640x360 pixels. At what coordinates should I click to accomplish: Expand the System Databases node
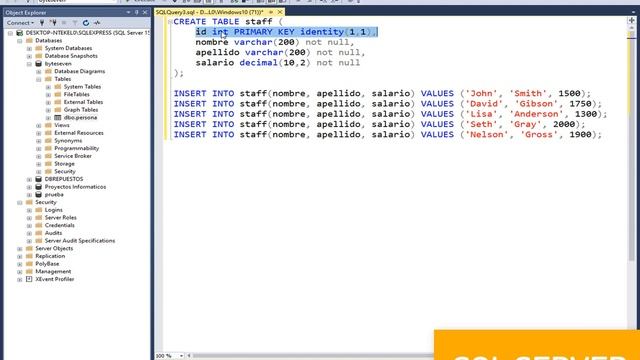[29, 49]
